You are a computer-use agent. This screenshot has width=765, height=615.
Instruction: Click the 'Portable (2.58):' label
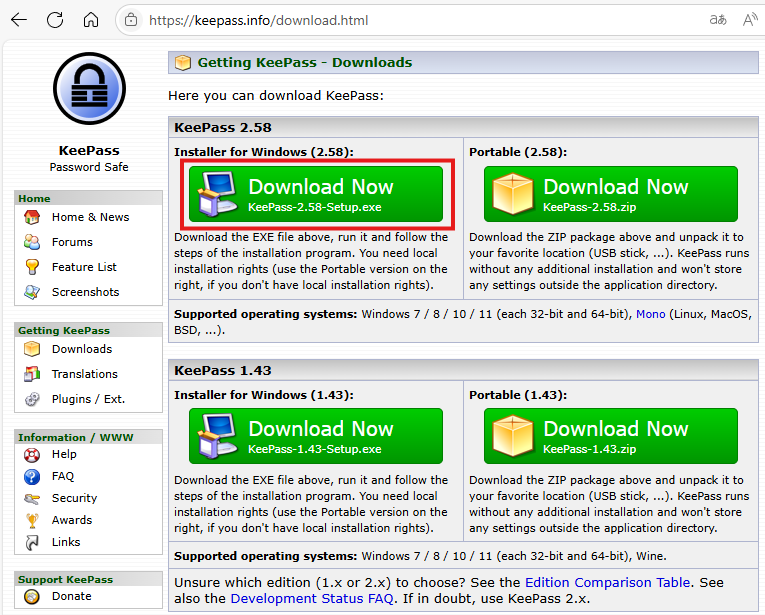pos(518,152)
